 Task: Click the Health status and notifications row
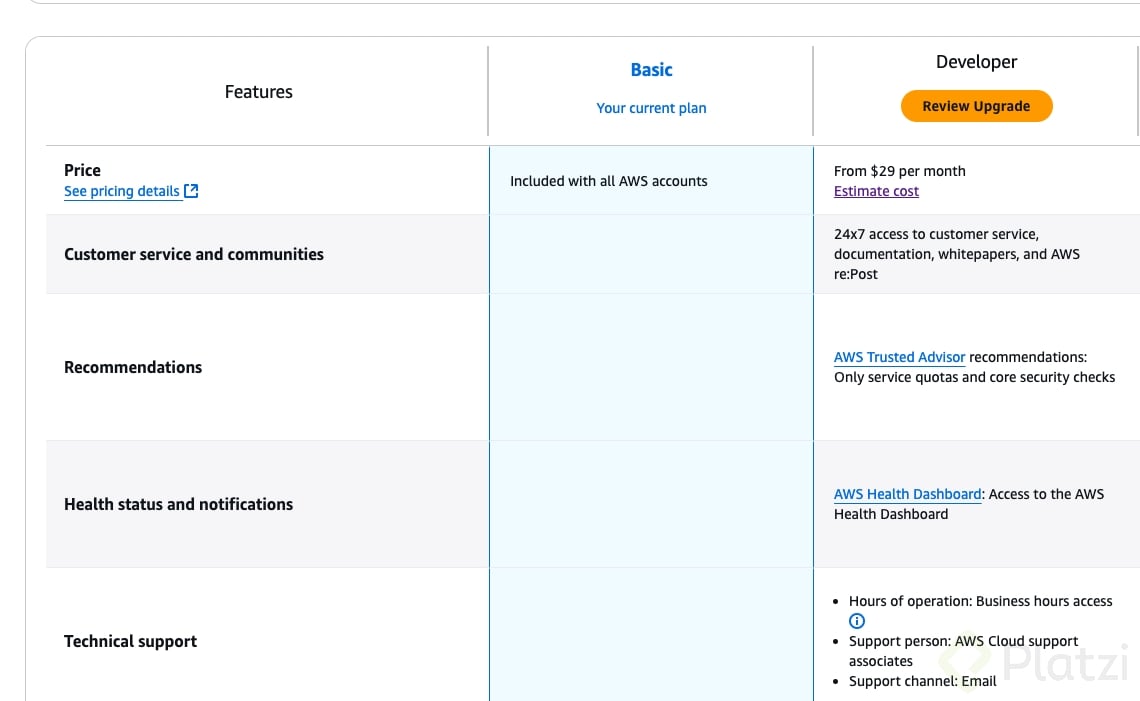click(x=178, y=504)
